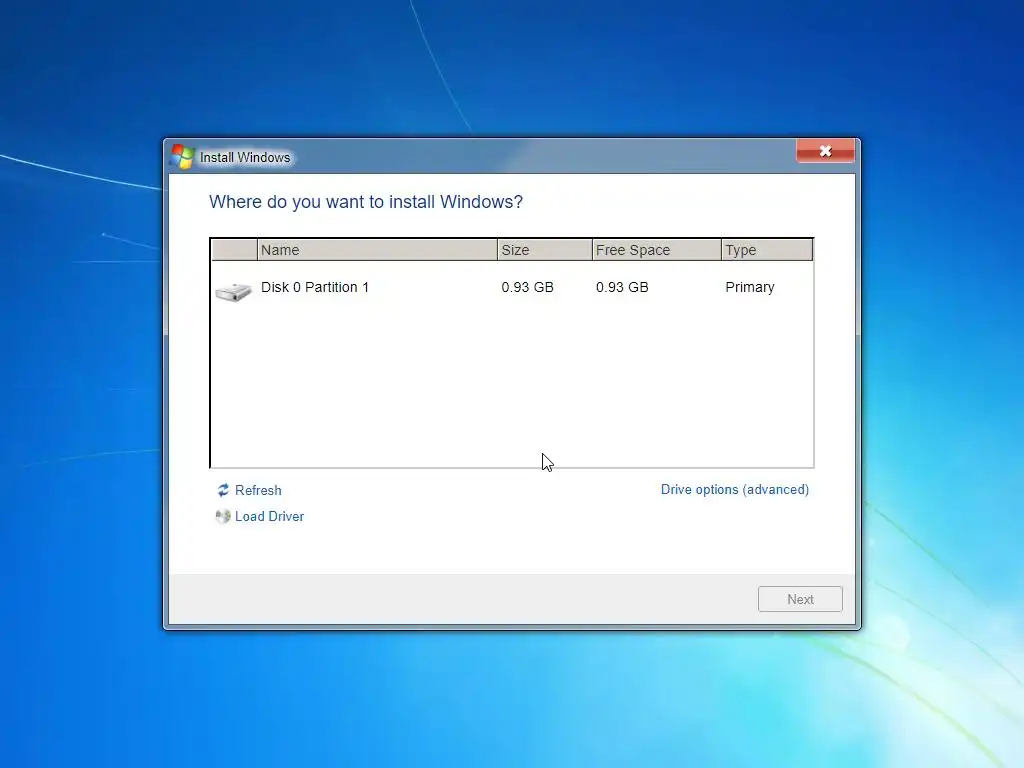Sort by the Size column header

pyautogui.click(x=545, y=250)
